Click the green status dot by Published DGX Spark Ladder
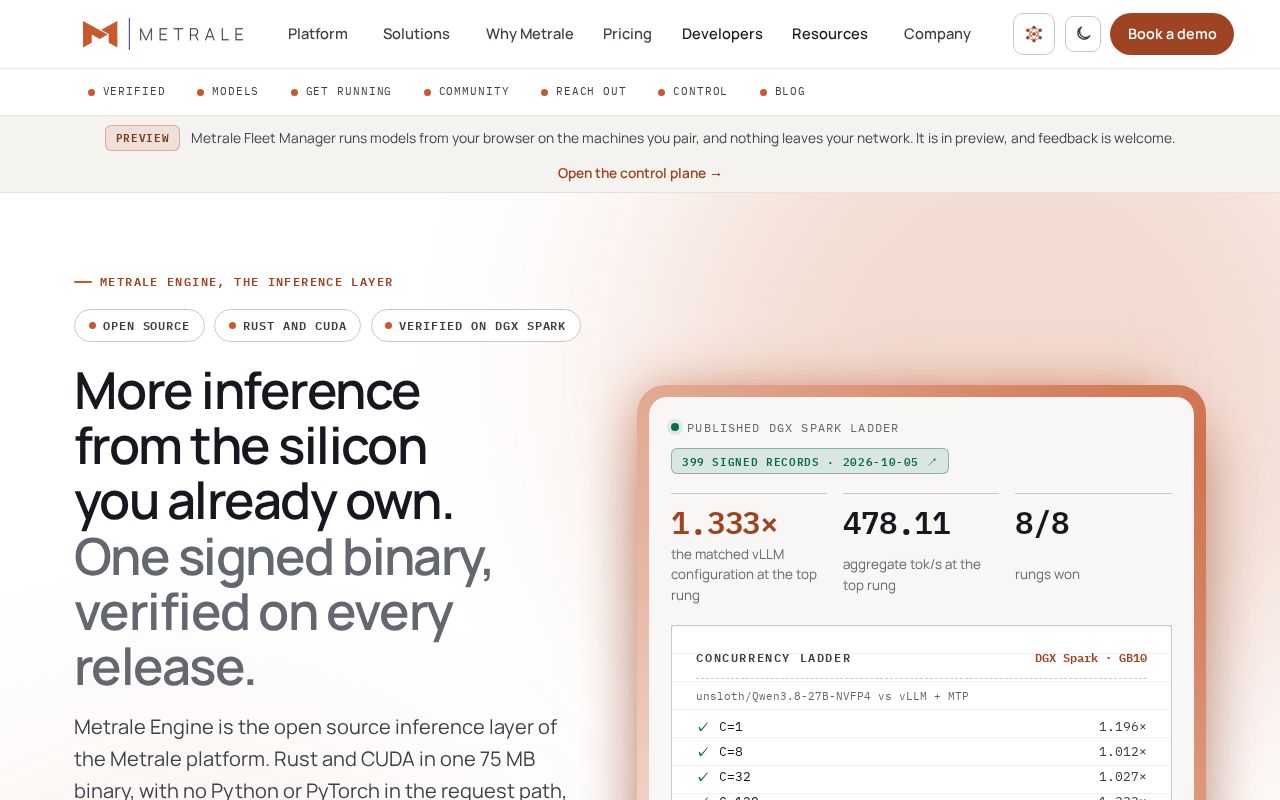 (675, 427)
